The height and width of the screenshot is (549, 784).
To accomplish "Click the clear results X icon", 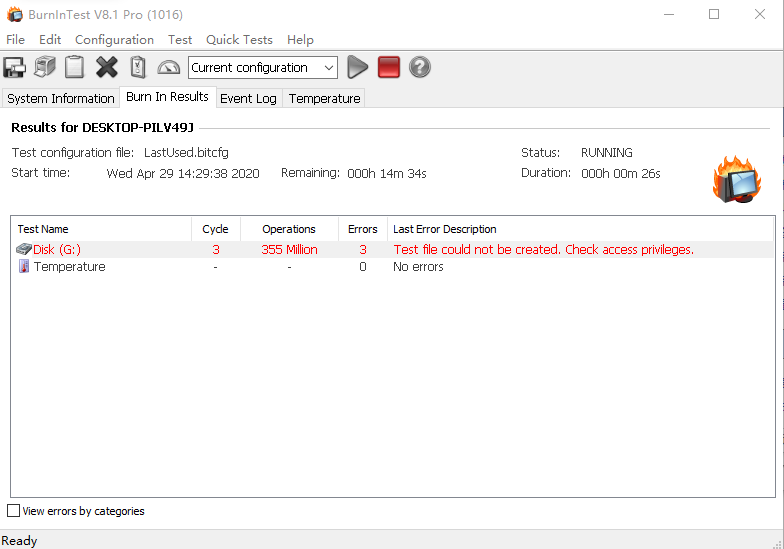I will tap(106, 67).
